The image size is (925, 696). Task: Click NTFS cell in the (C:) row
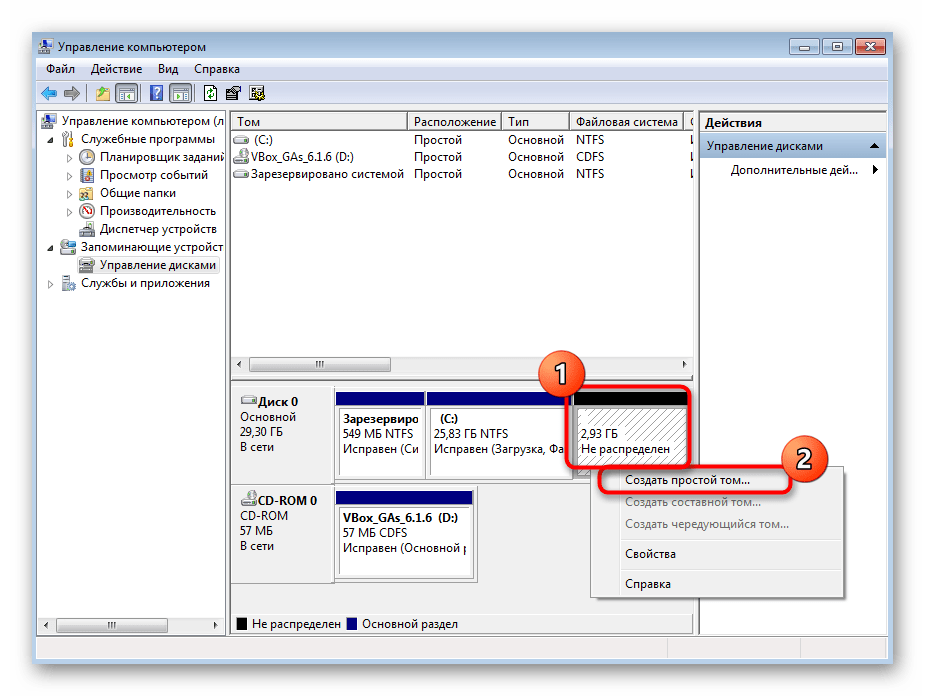pos(590,140)
